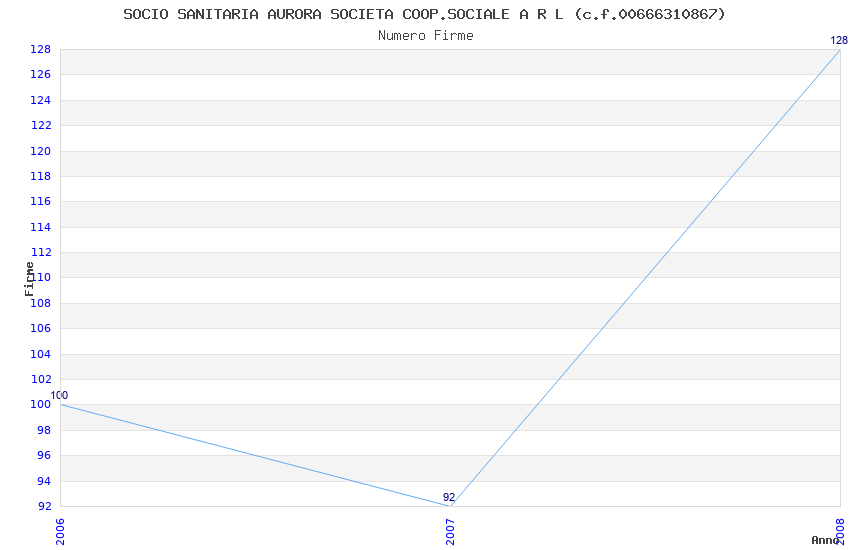Select the y-axis tick value 124

[x=41, y=100]
